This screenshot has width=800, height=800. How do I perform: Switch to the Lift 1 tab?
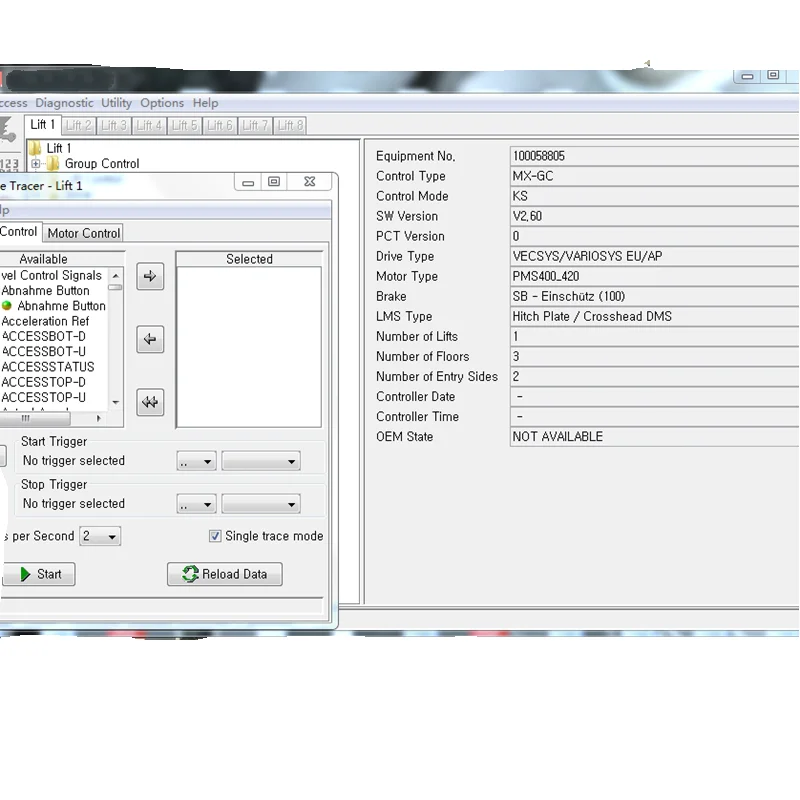pyautogui.click(x=43, y=125)
